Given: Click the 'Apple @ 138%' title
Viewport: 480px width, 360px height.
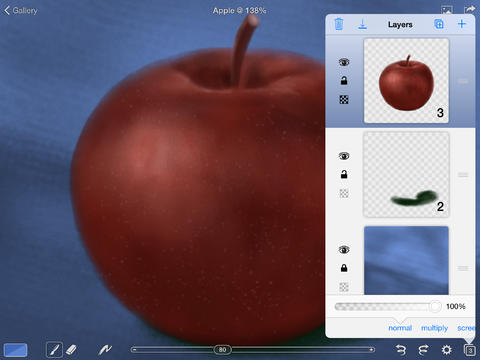Looking at the screenshot, I should [239, 10].
